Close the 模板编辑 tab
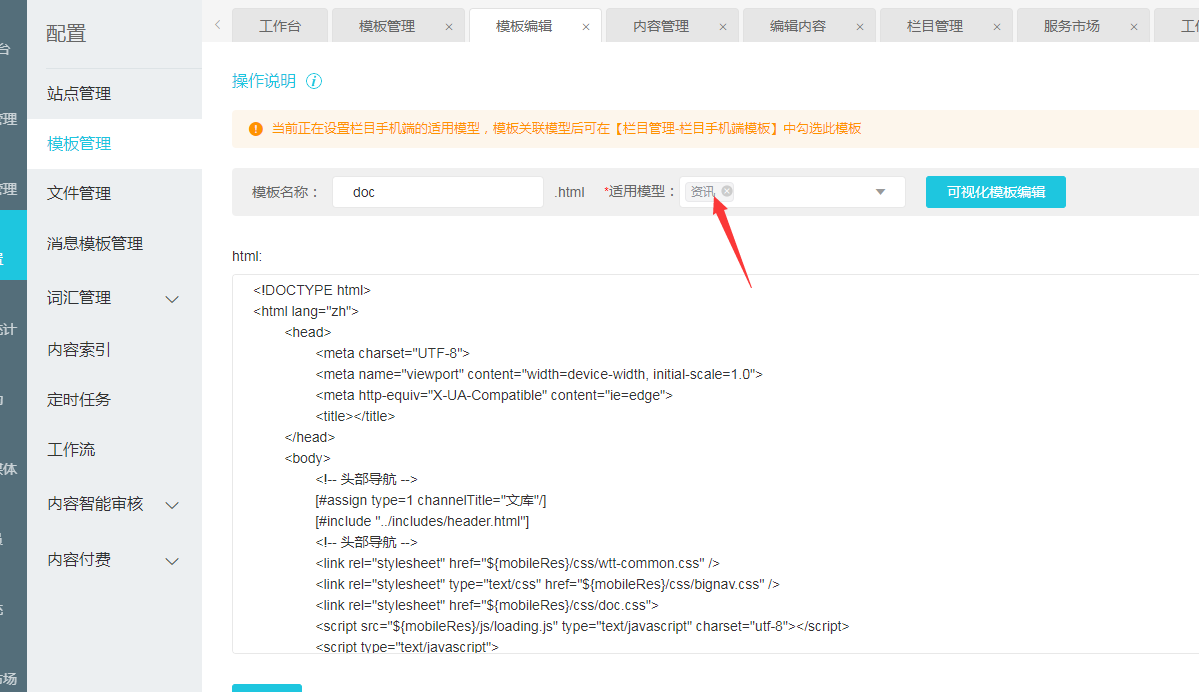Screen dimensions: 1199x692 point(586,27)
